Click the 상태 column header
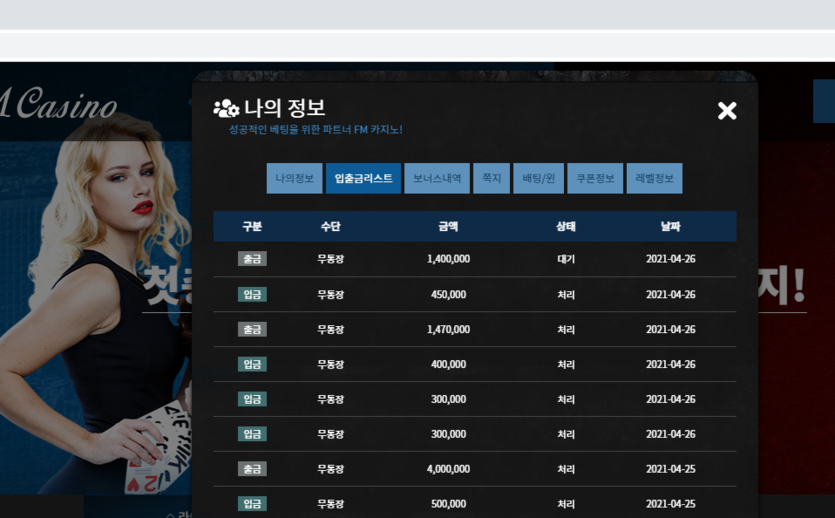Screen dimensions: 835x518 pyautogui.click(x=566, y=226)
